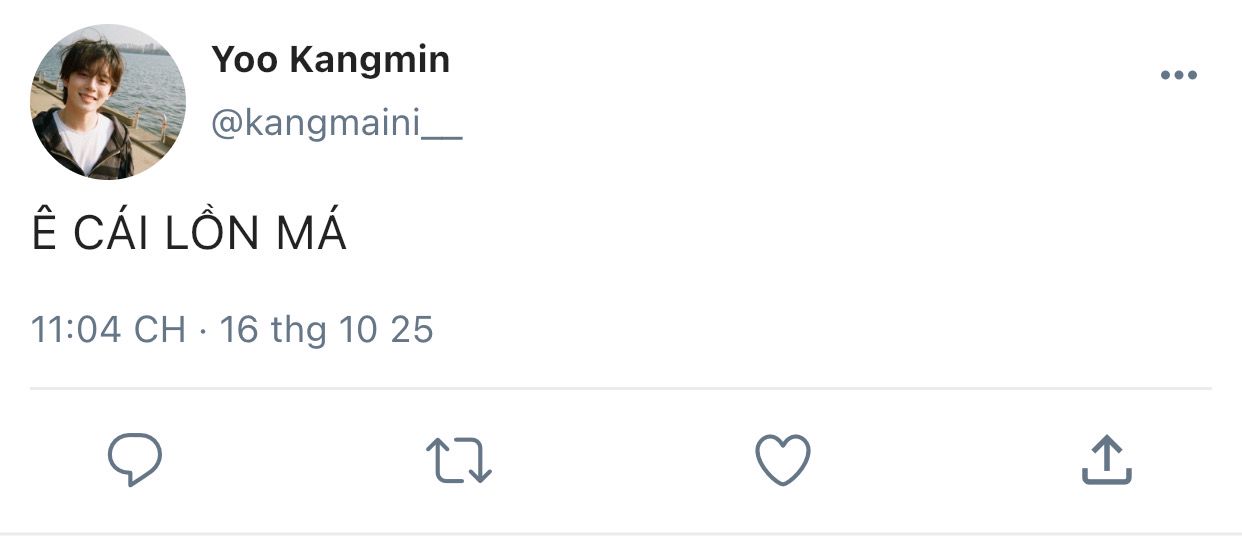Share the tweet via the upload arrow icon

point(1106,461)
